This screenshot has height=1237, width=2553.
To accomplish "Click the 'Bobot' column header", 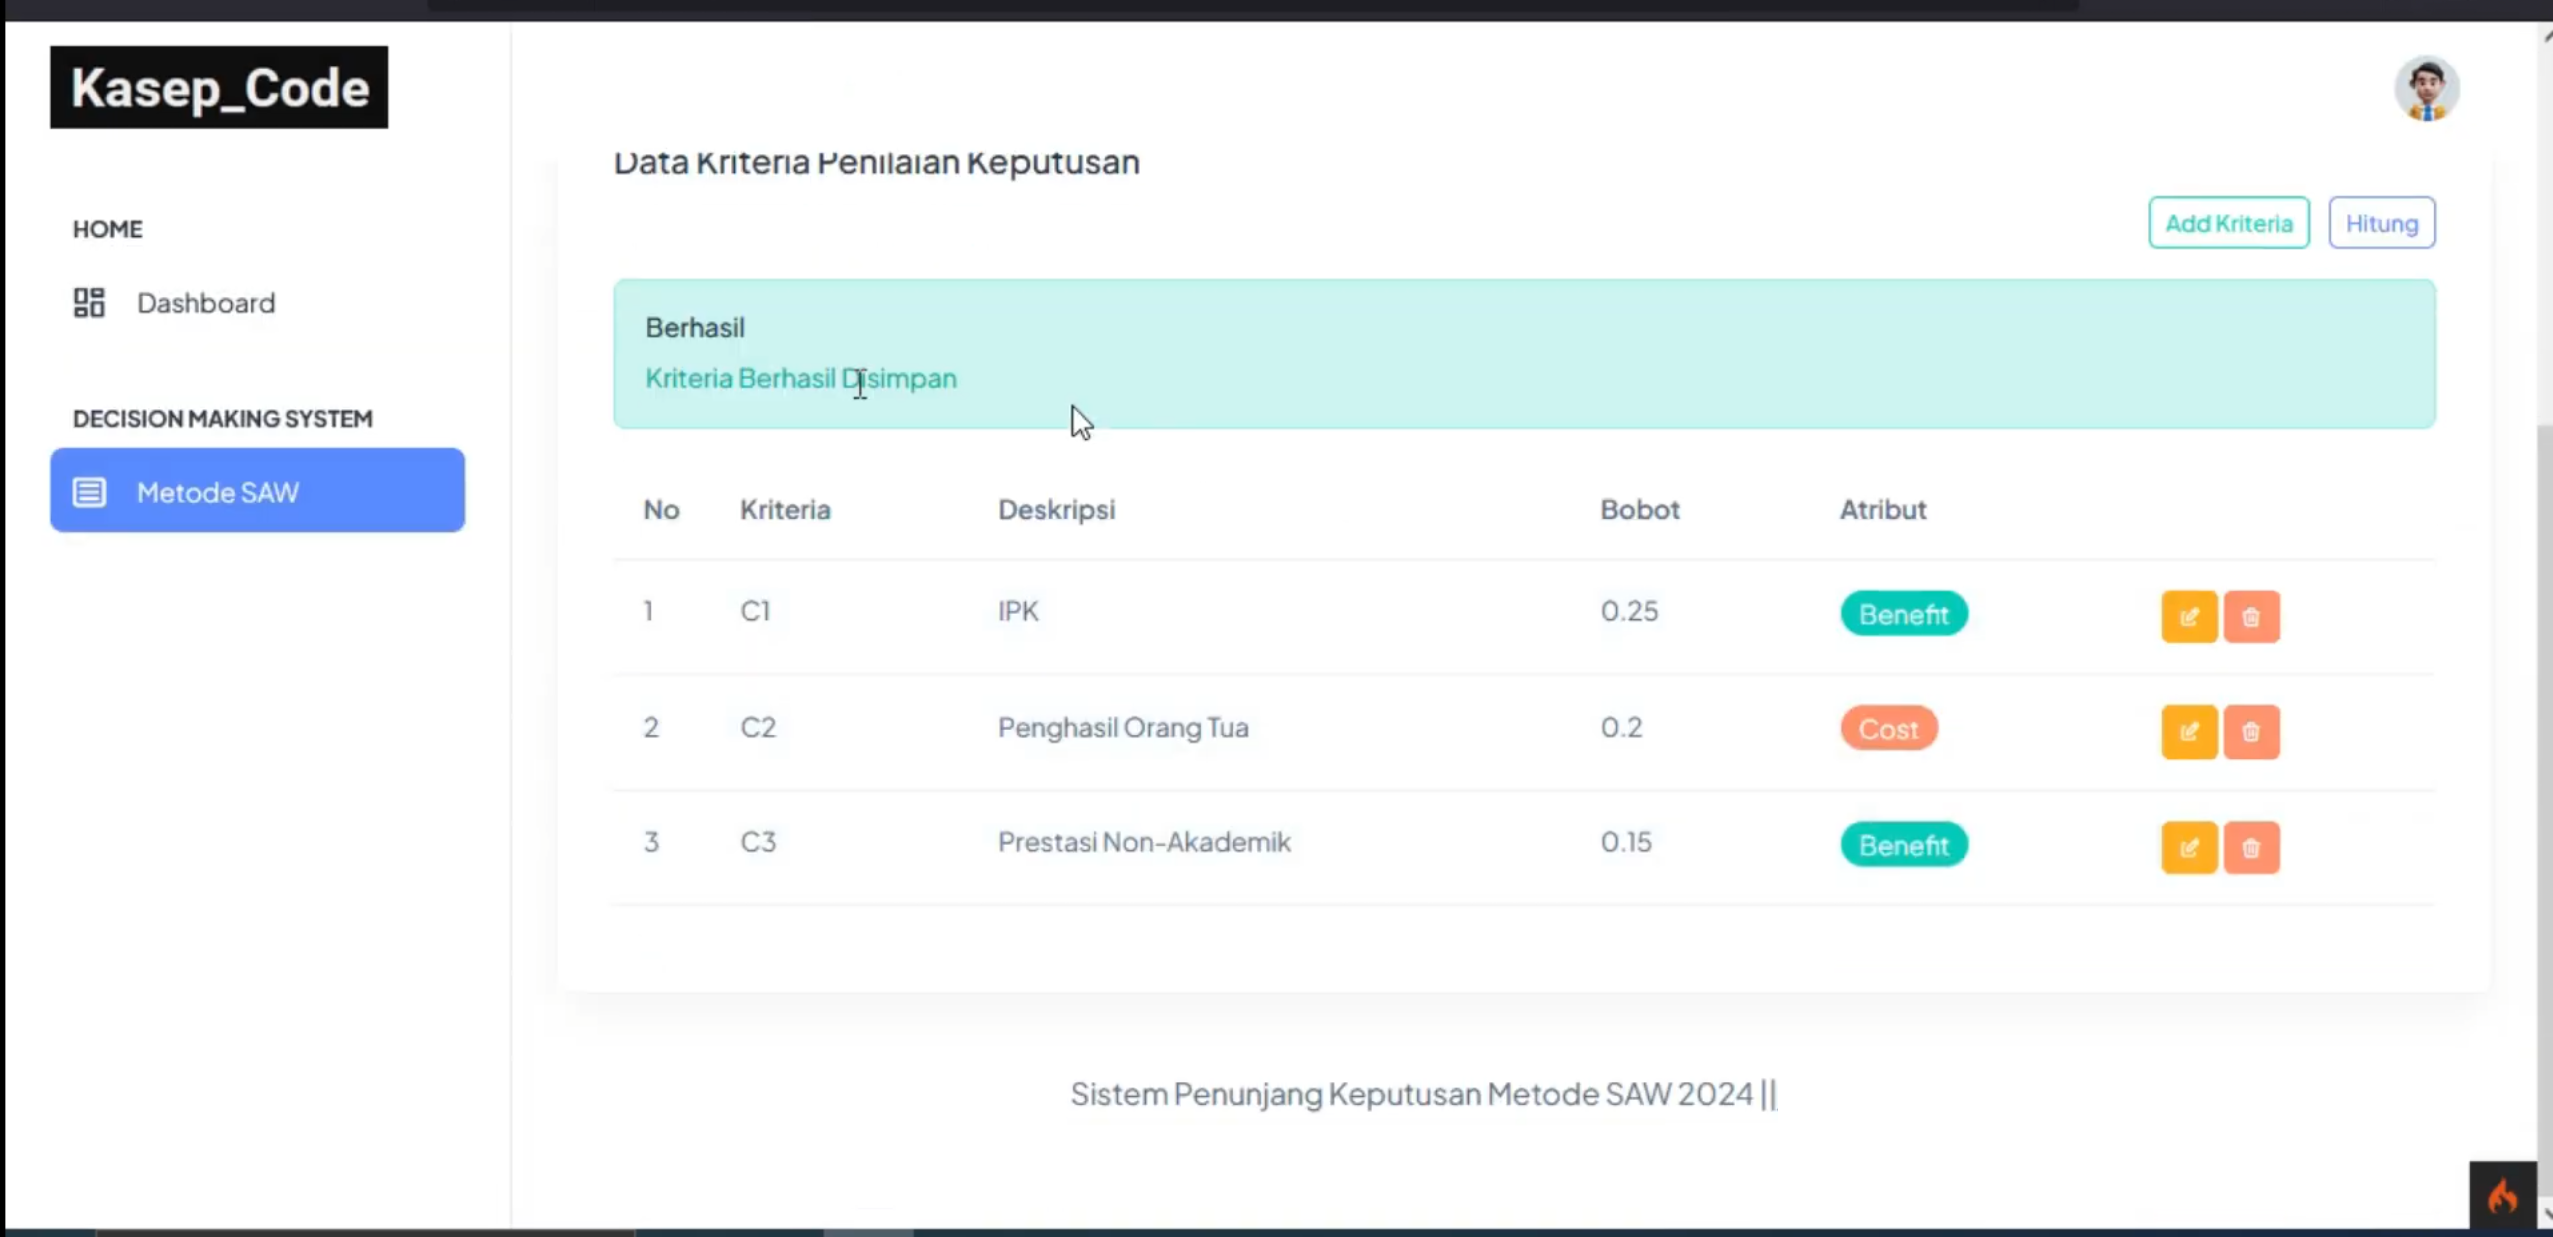I will 1640,509.
